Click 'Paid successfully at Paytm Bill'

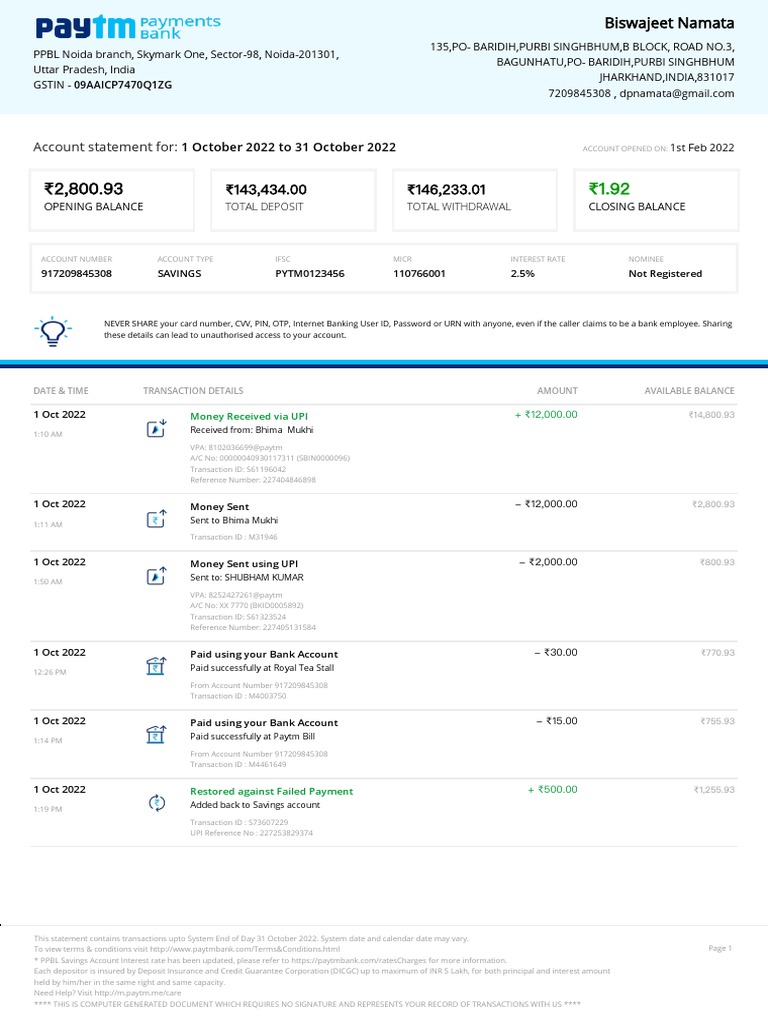253,736
